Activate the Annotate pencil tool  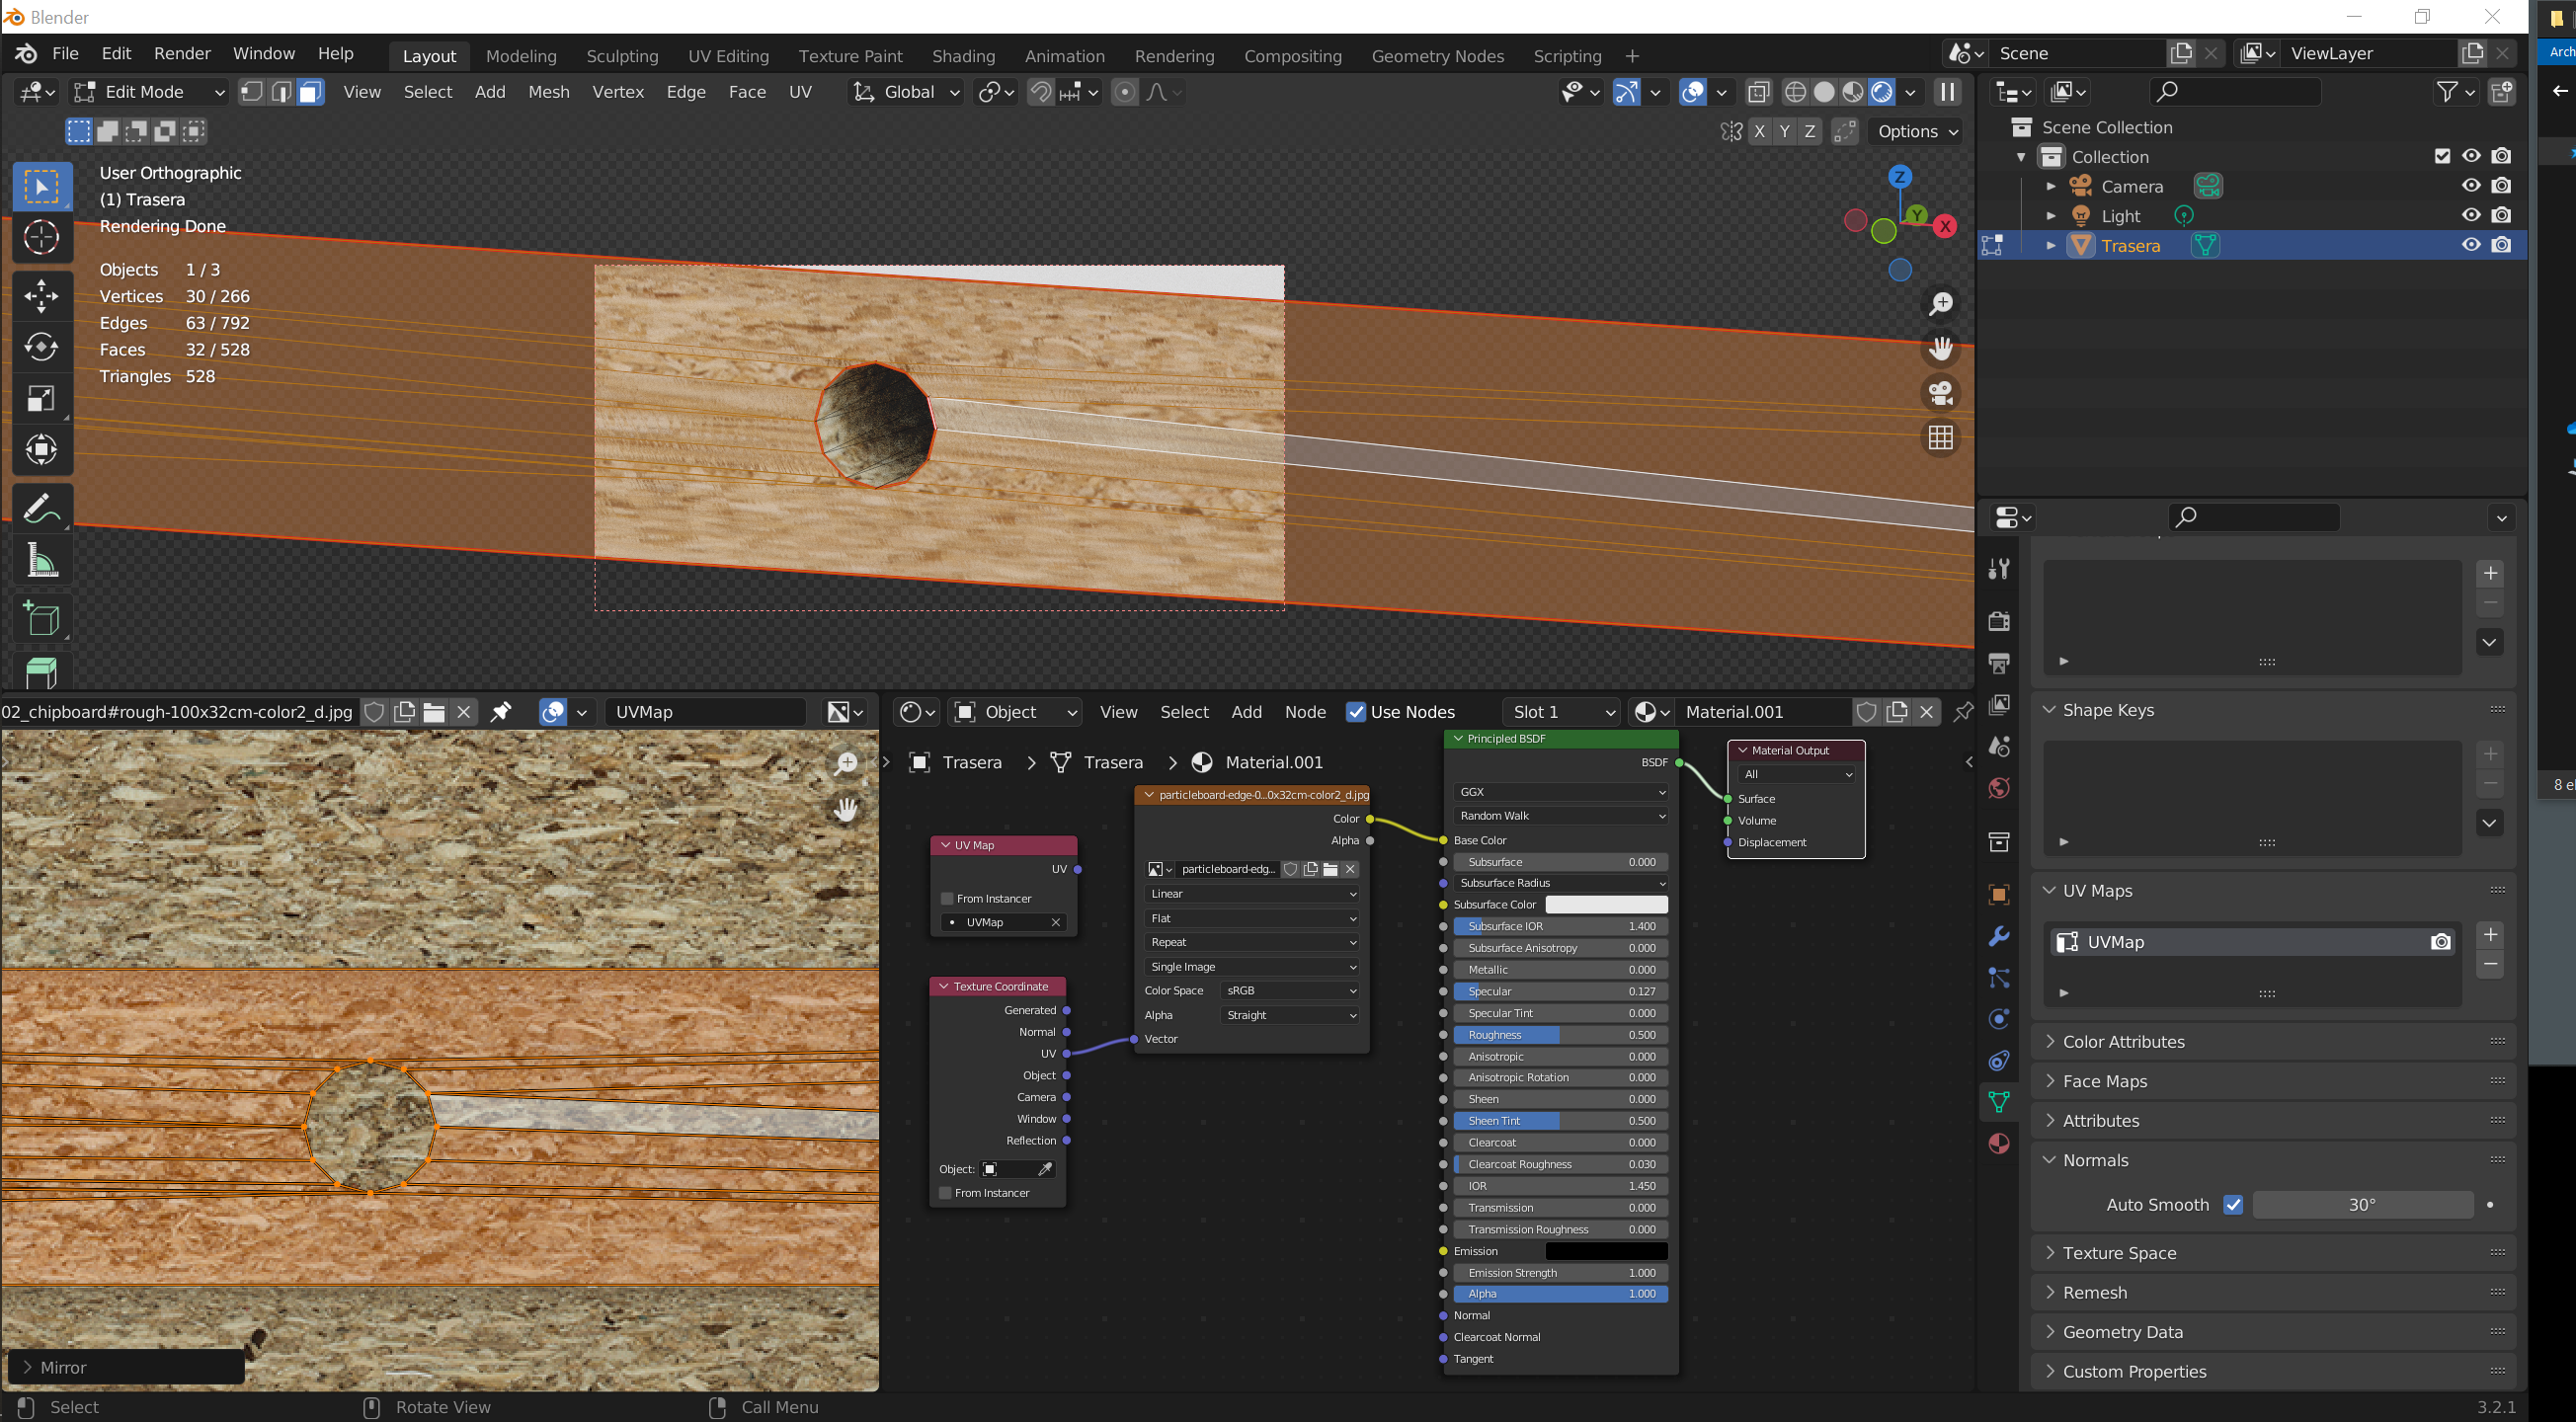tap(41, 509)
